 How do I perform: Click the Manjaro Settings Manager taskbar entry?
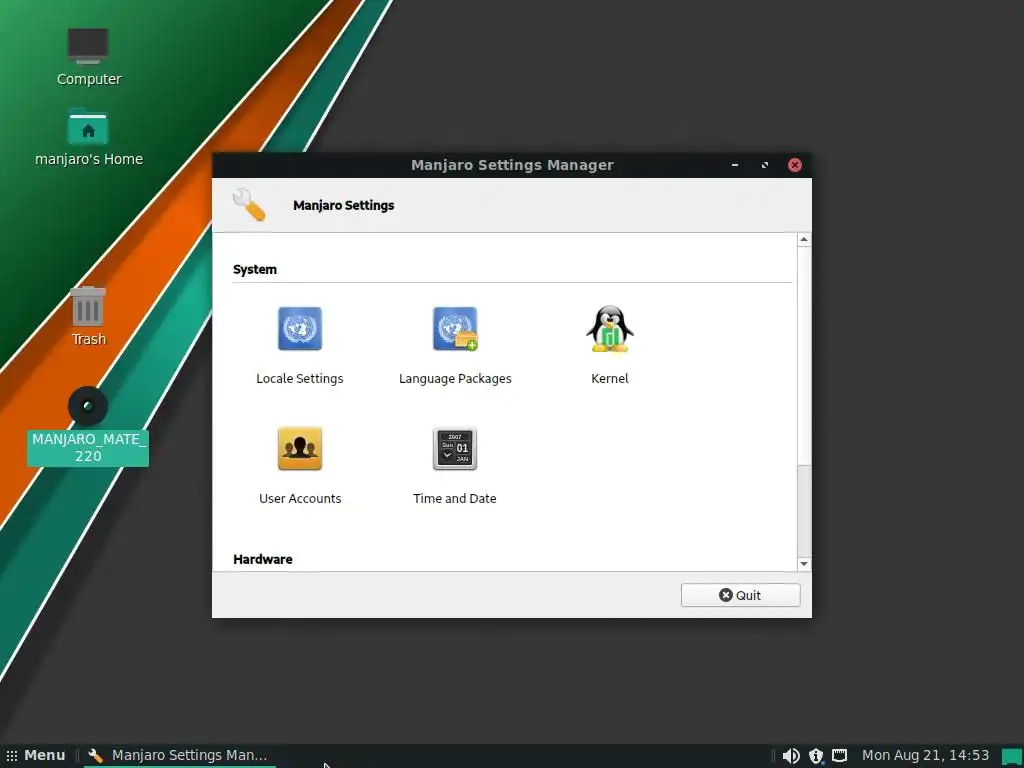click(178, 756)
